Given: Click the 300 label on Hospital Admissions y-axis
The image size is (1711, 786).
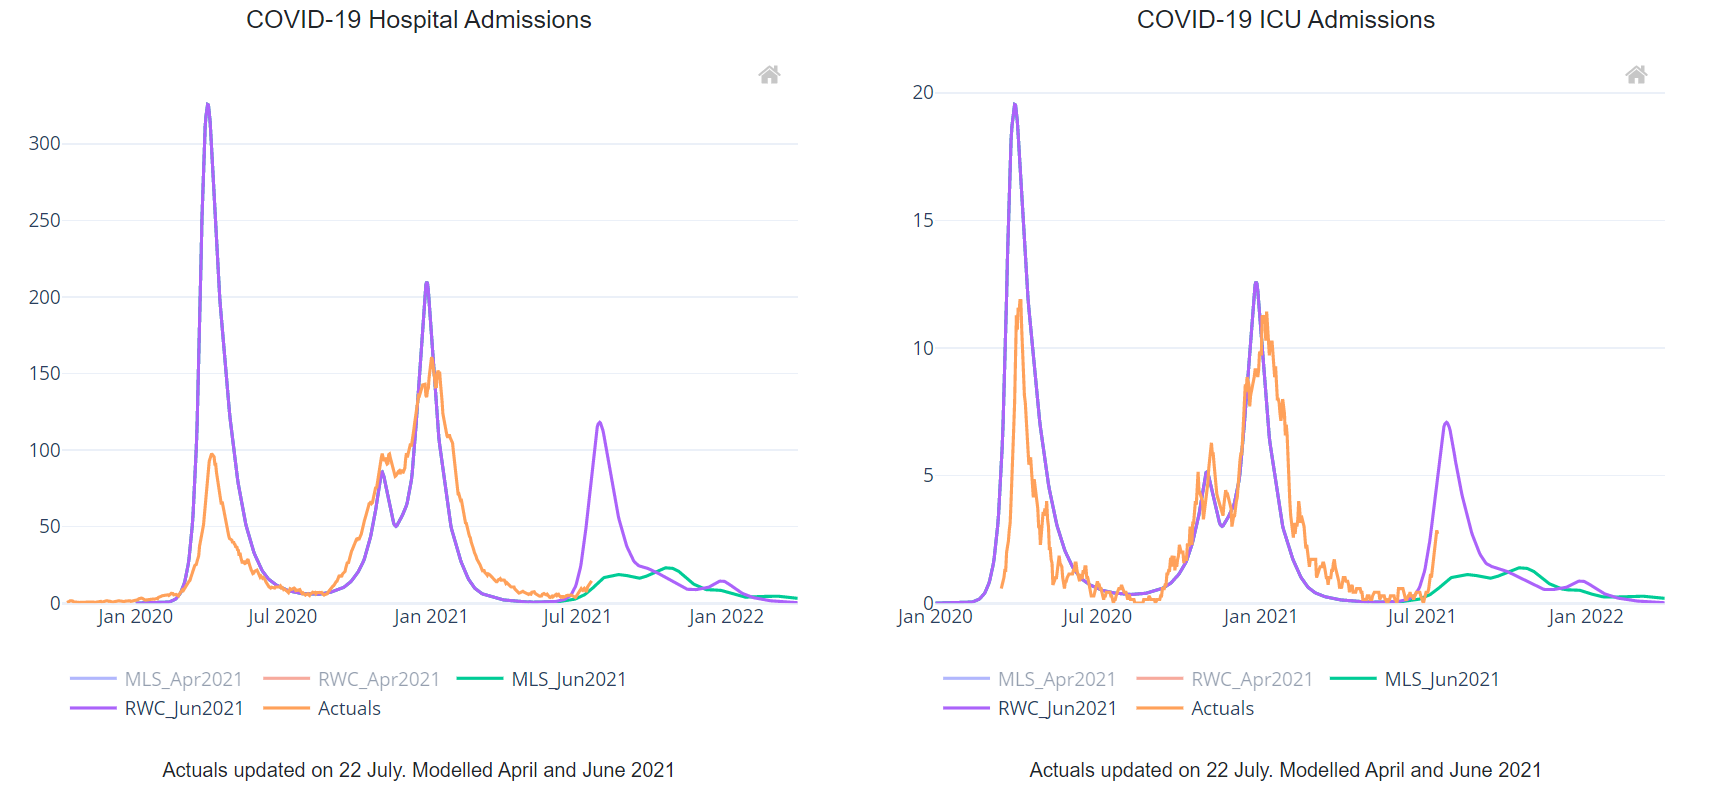Looking at the screenshot, I should click(45, 143).
